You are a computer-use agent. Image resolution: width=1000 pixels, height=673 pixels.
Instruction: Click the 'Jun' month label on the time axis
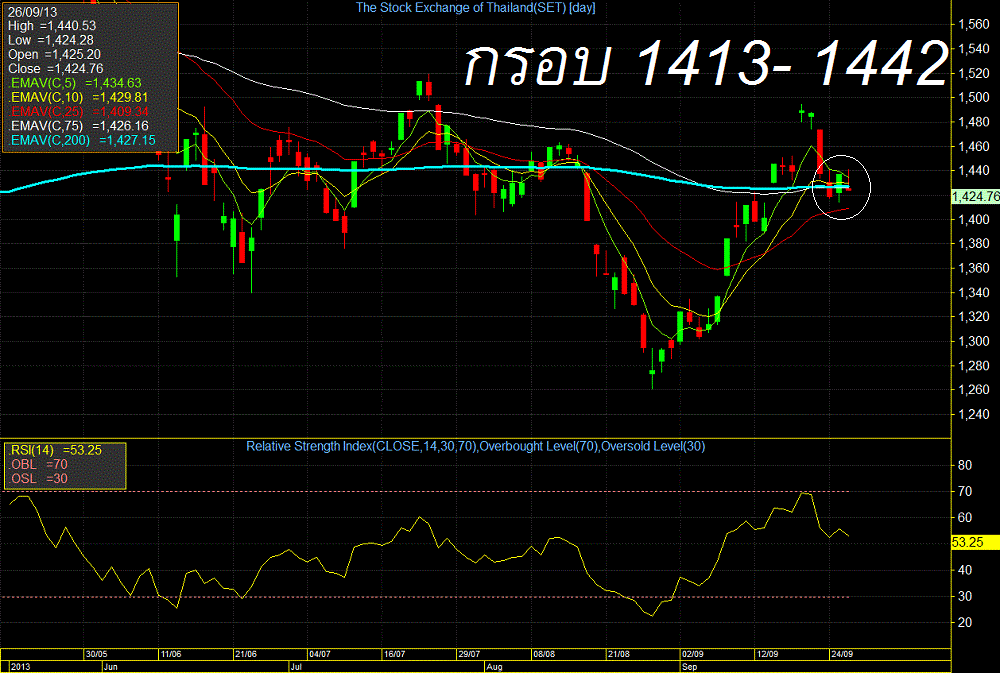(110, 667)
